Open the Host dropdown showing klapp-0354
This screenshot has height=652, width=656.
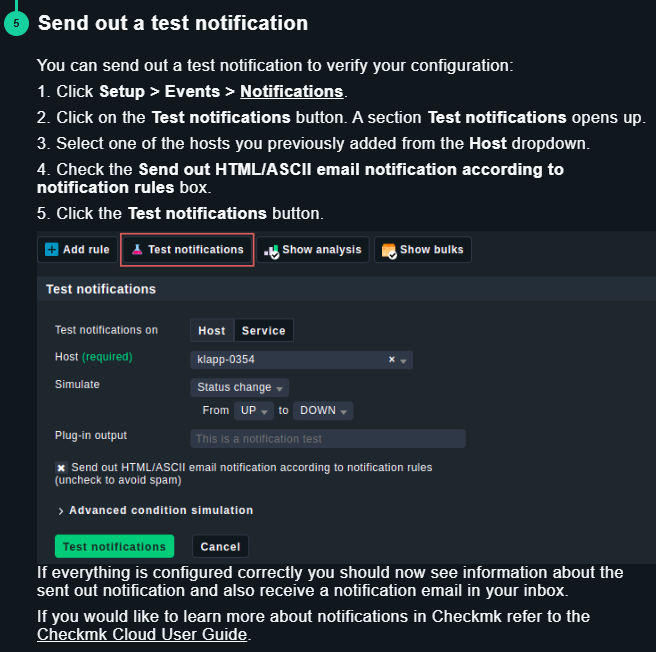(x=300, y=359)
